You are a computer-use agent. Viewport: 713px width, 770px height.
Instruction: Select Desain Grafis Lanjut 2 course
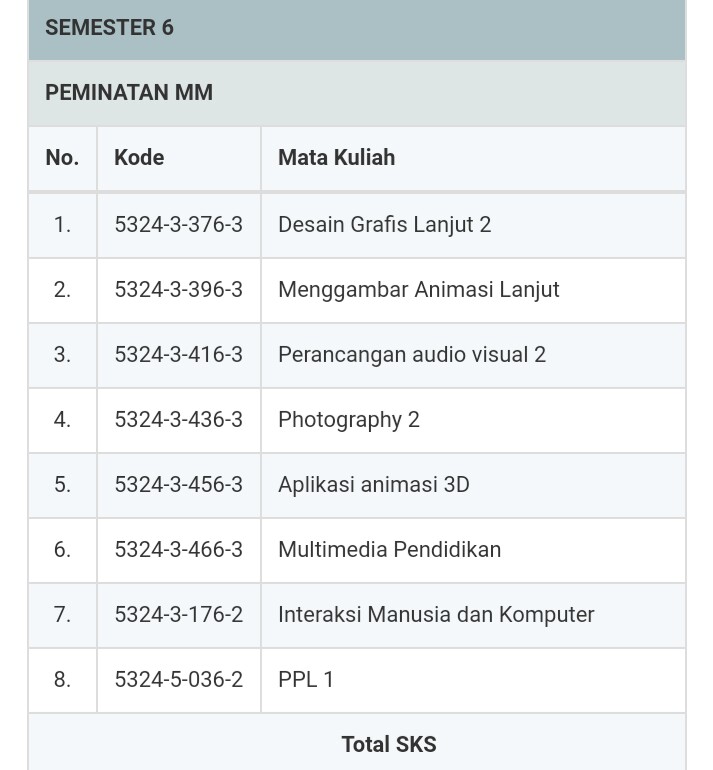tap(384, 225)
